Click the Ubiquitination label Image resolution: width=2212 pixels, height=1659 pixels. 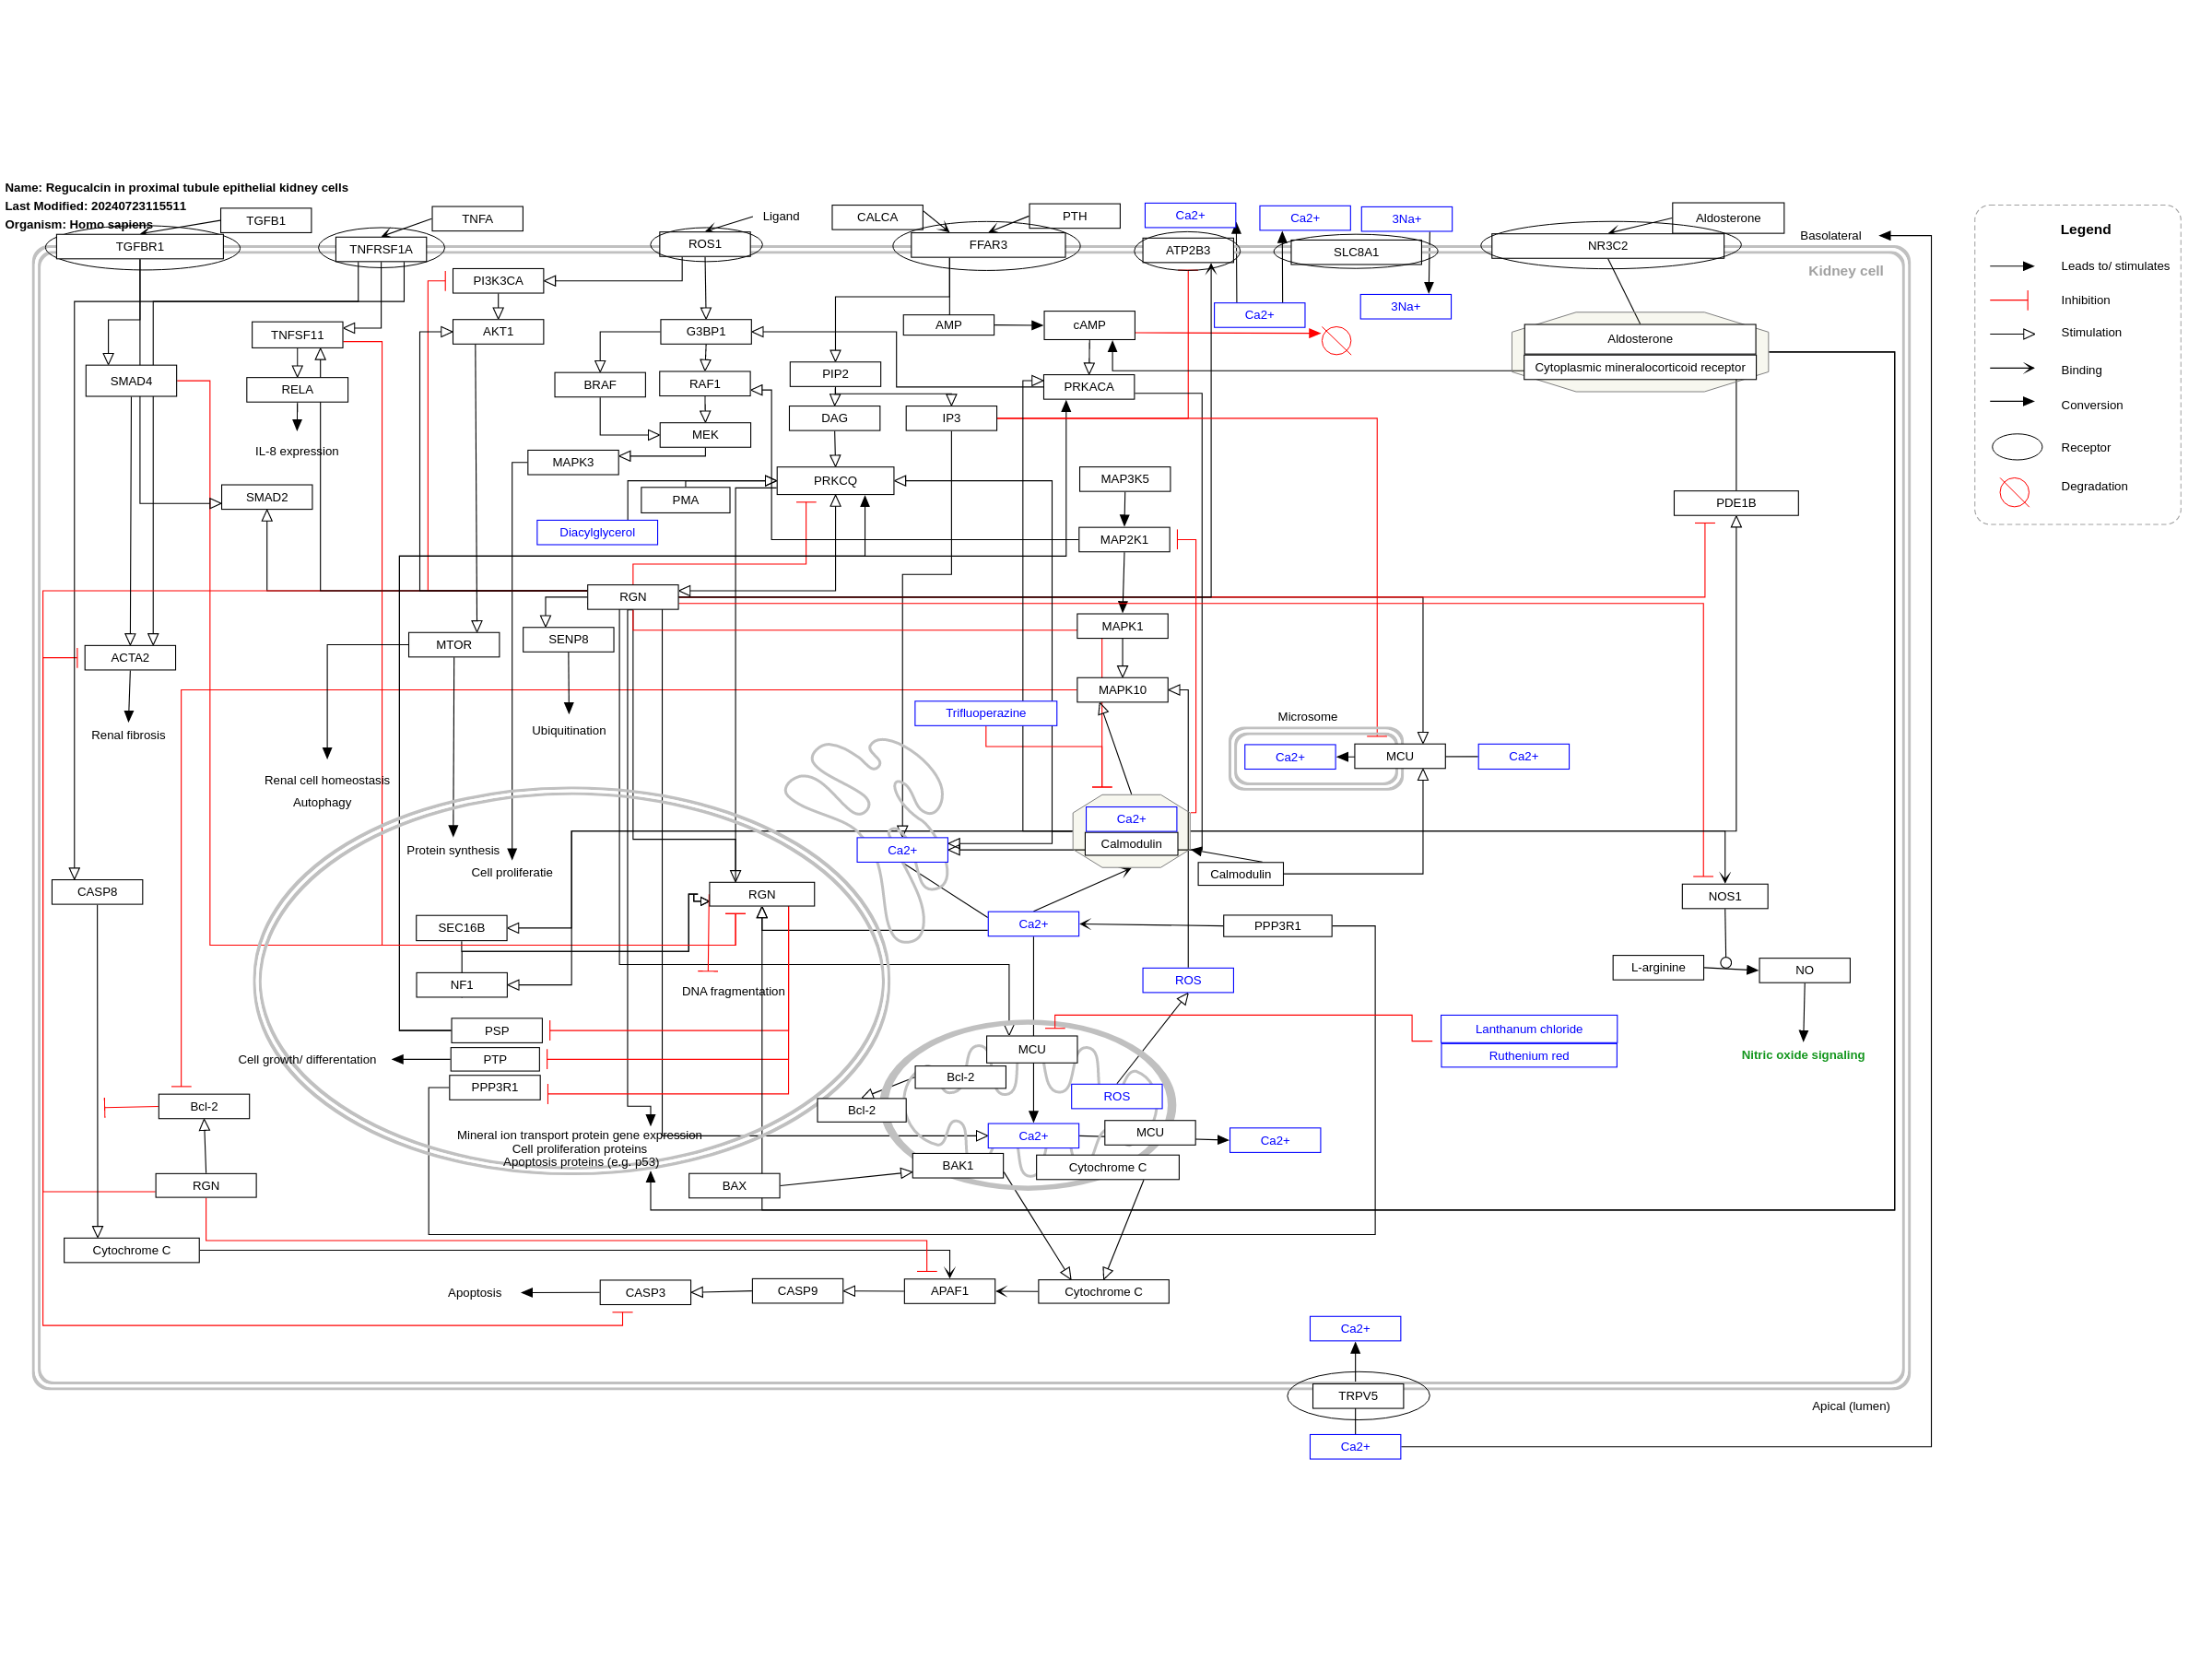[569, 731]
